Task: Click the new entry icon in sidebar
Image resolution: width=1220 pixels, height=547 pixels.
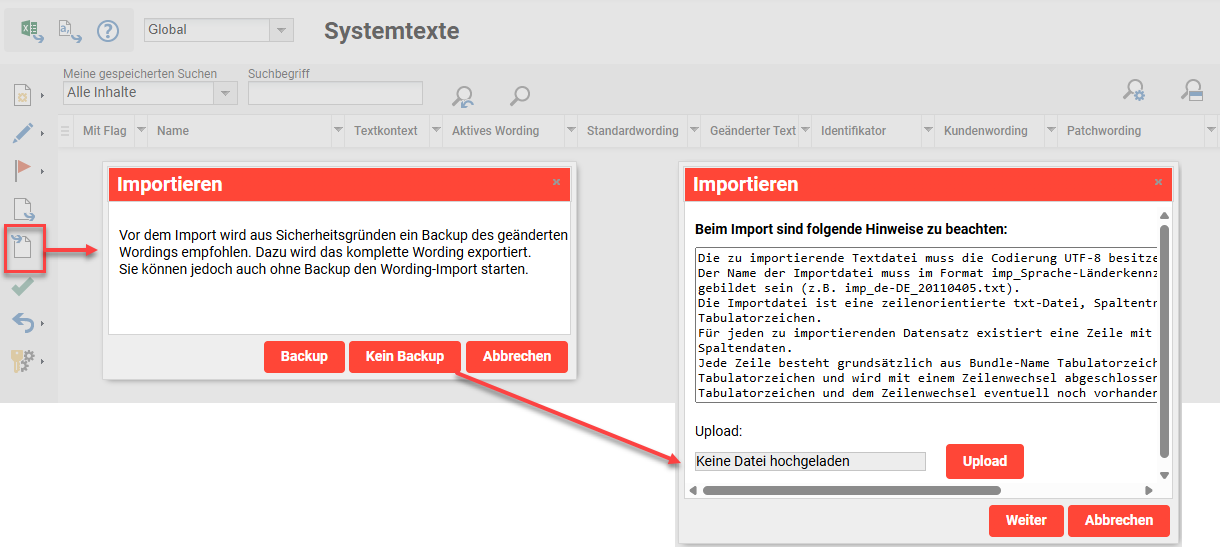Action: pyautogui.click(x=23, y=95)
